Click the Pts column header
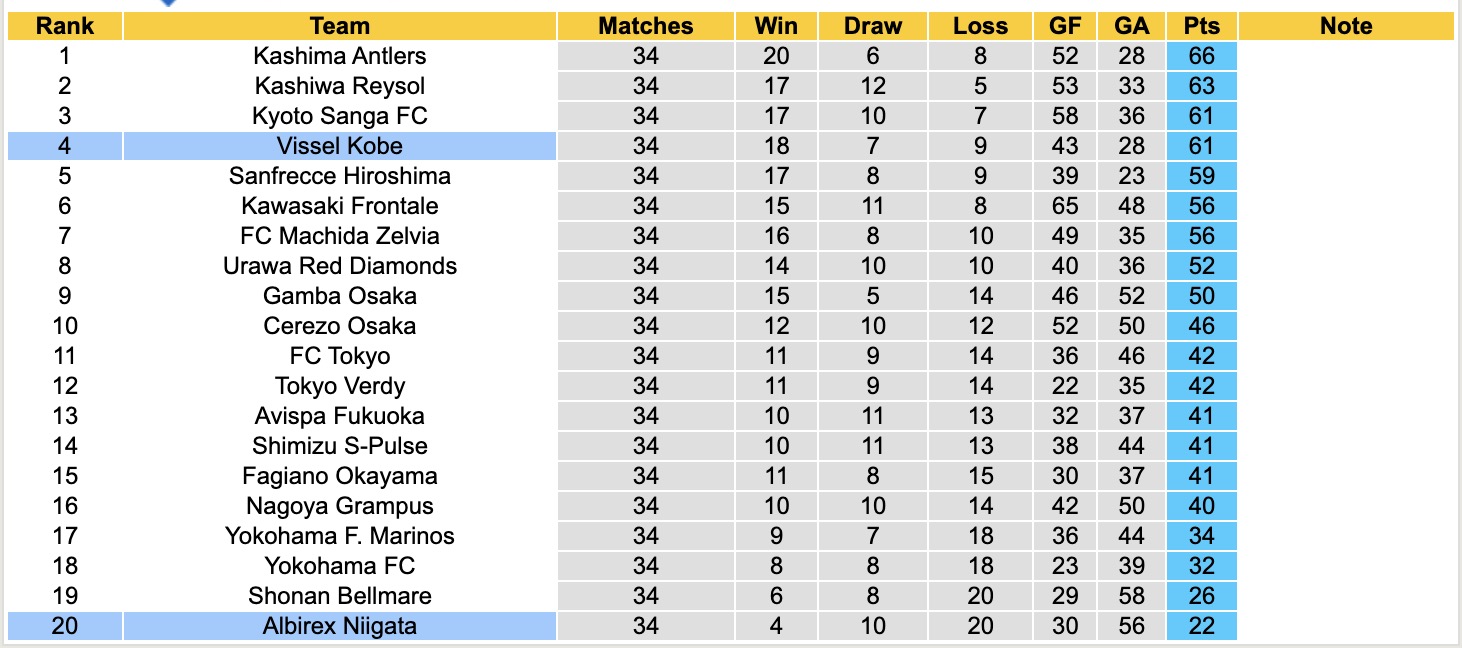Image resolution: width=1462 pixels, height=648 pixels. (1201, 26)
